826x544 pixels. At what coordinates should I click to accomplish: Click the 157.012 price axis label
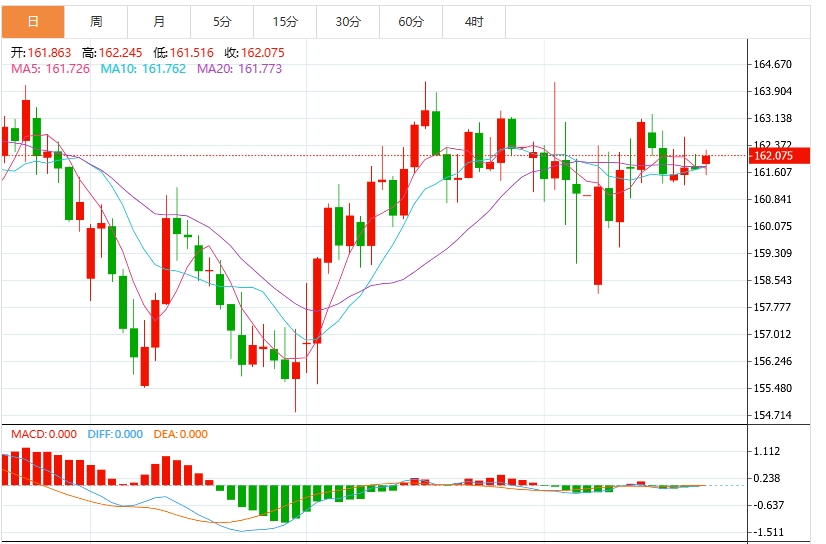pos(772,334)
